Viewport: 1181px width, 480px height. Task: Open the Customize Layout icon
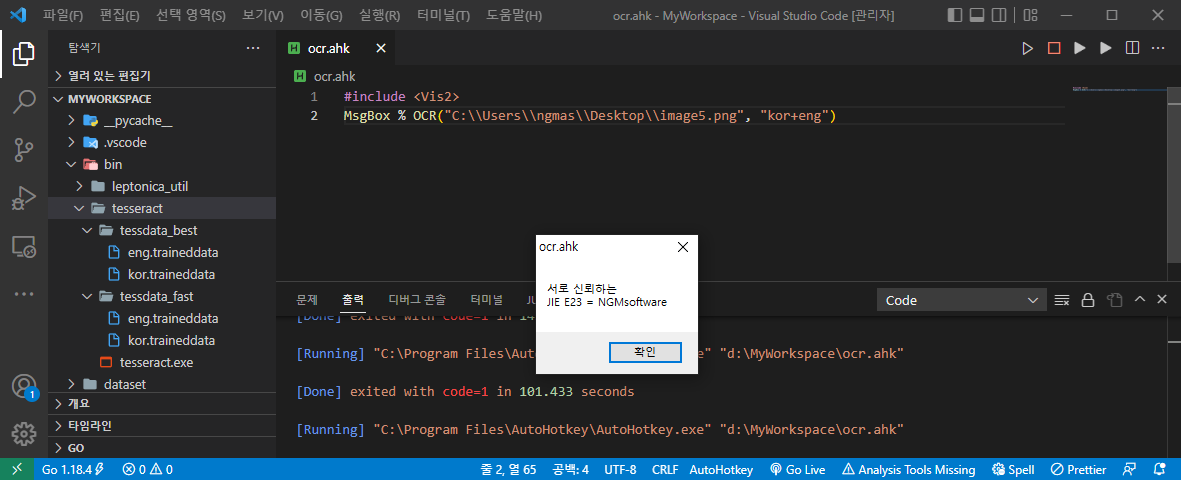pyautogui.click(x=1032, y=15)
